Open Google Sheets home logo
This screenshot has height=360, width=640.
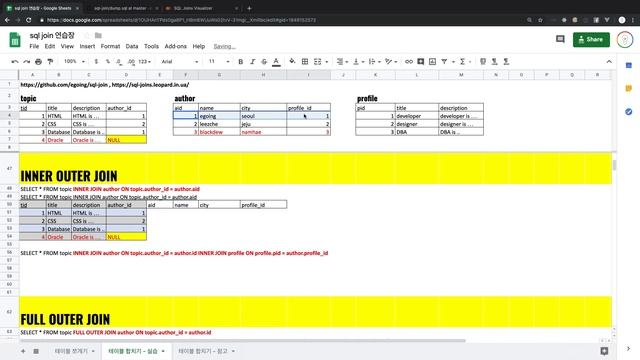(15, 40)
